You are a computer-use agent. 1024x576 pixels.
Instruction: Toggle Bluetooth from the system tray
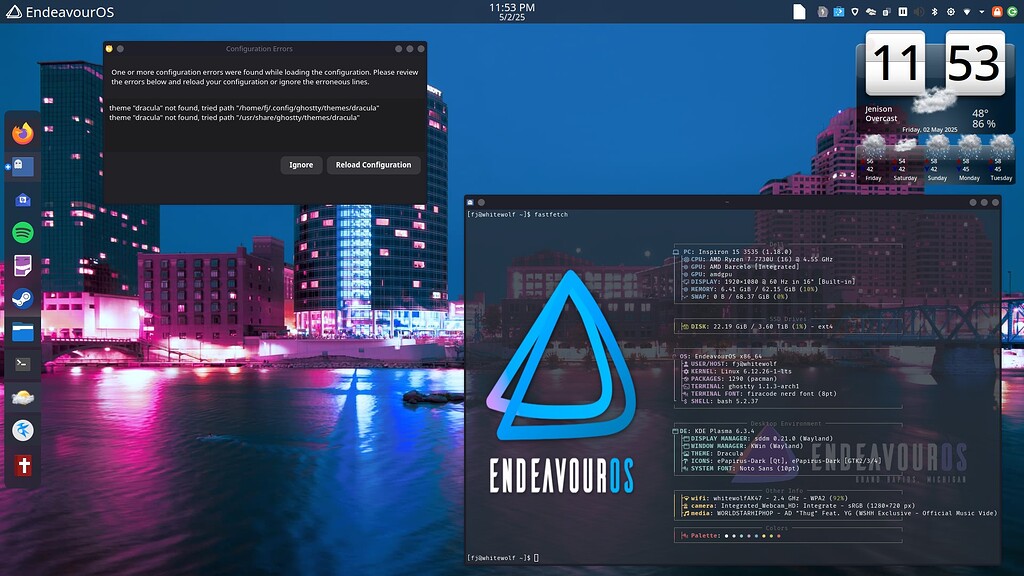[935, 12]
